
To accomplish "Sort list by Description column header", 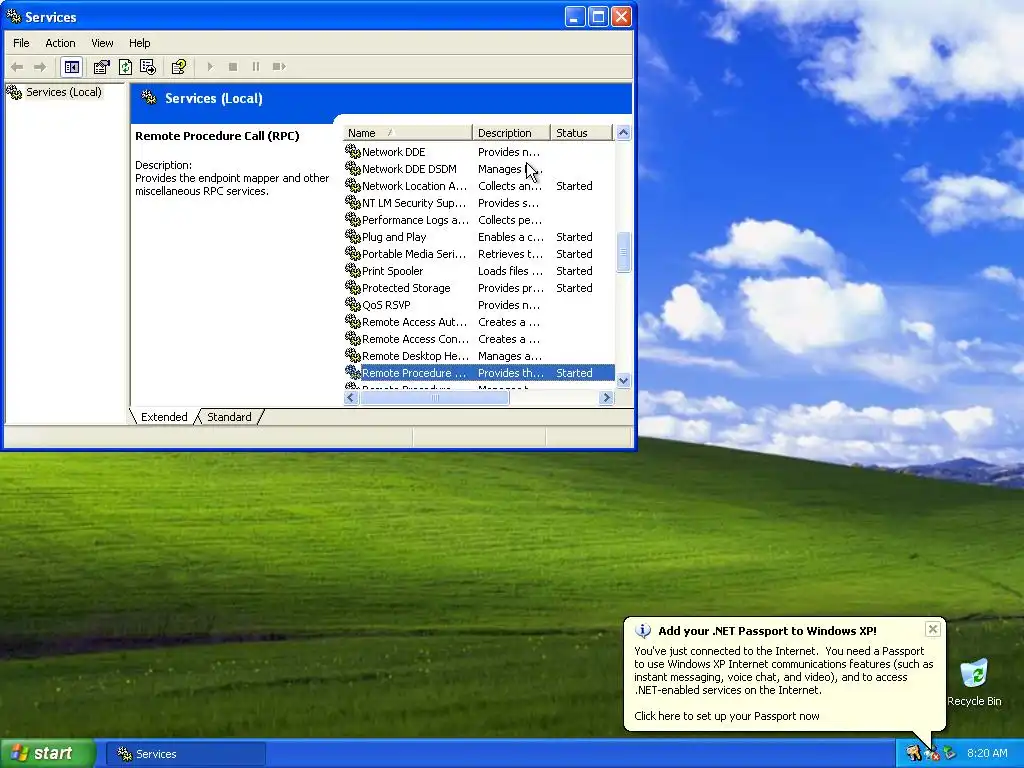I will (x=511, y=133).
